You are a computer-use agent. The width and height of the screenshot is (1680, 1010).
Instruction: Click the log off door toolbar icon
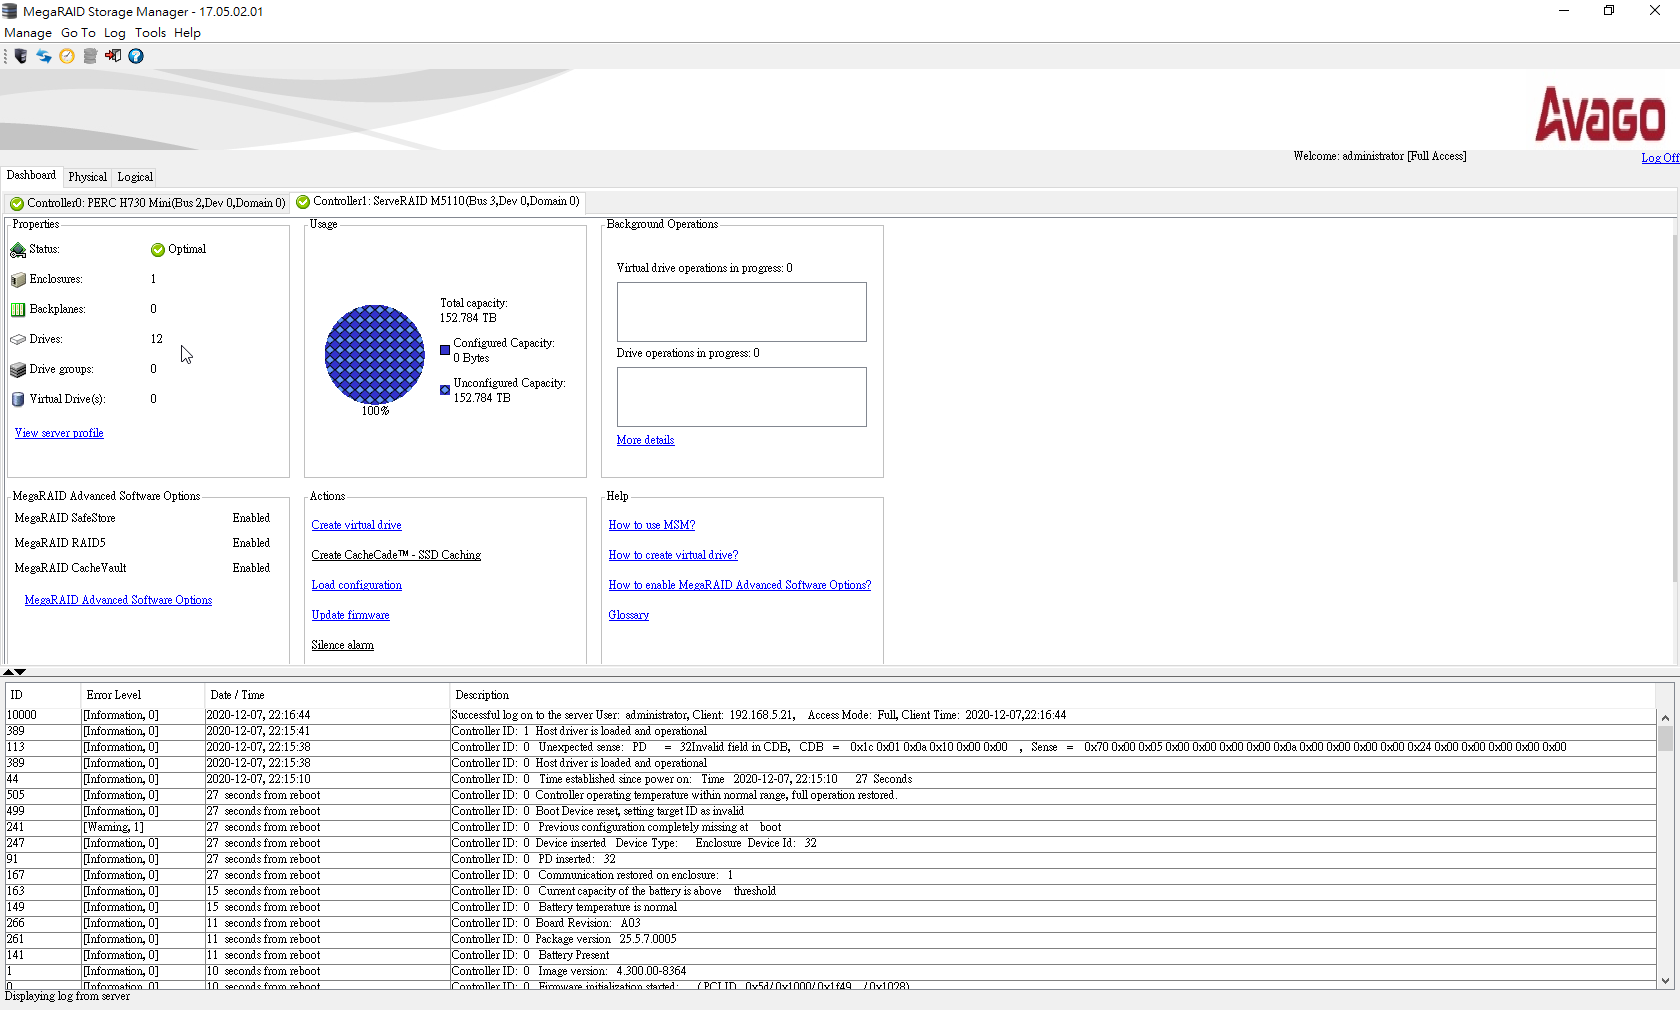click(x=113, y=56)
